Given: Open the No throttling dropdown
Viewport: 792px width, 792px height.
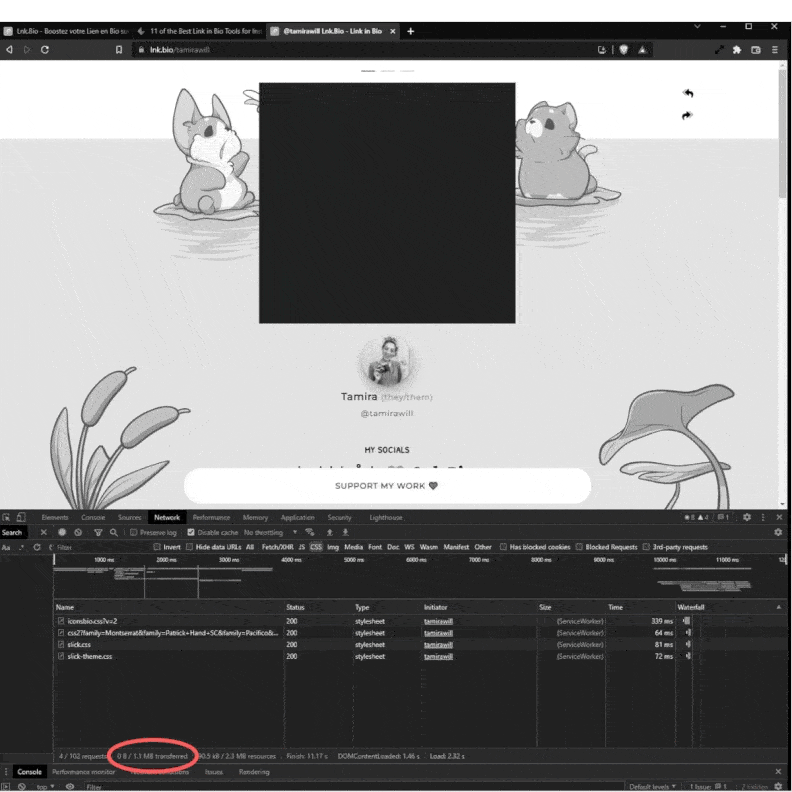Looking at the screenshot, I should coord(270,532).
